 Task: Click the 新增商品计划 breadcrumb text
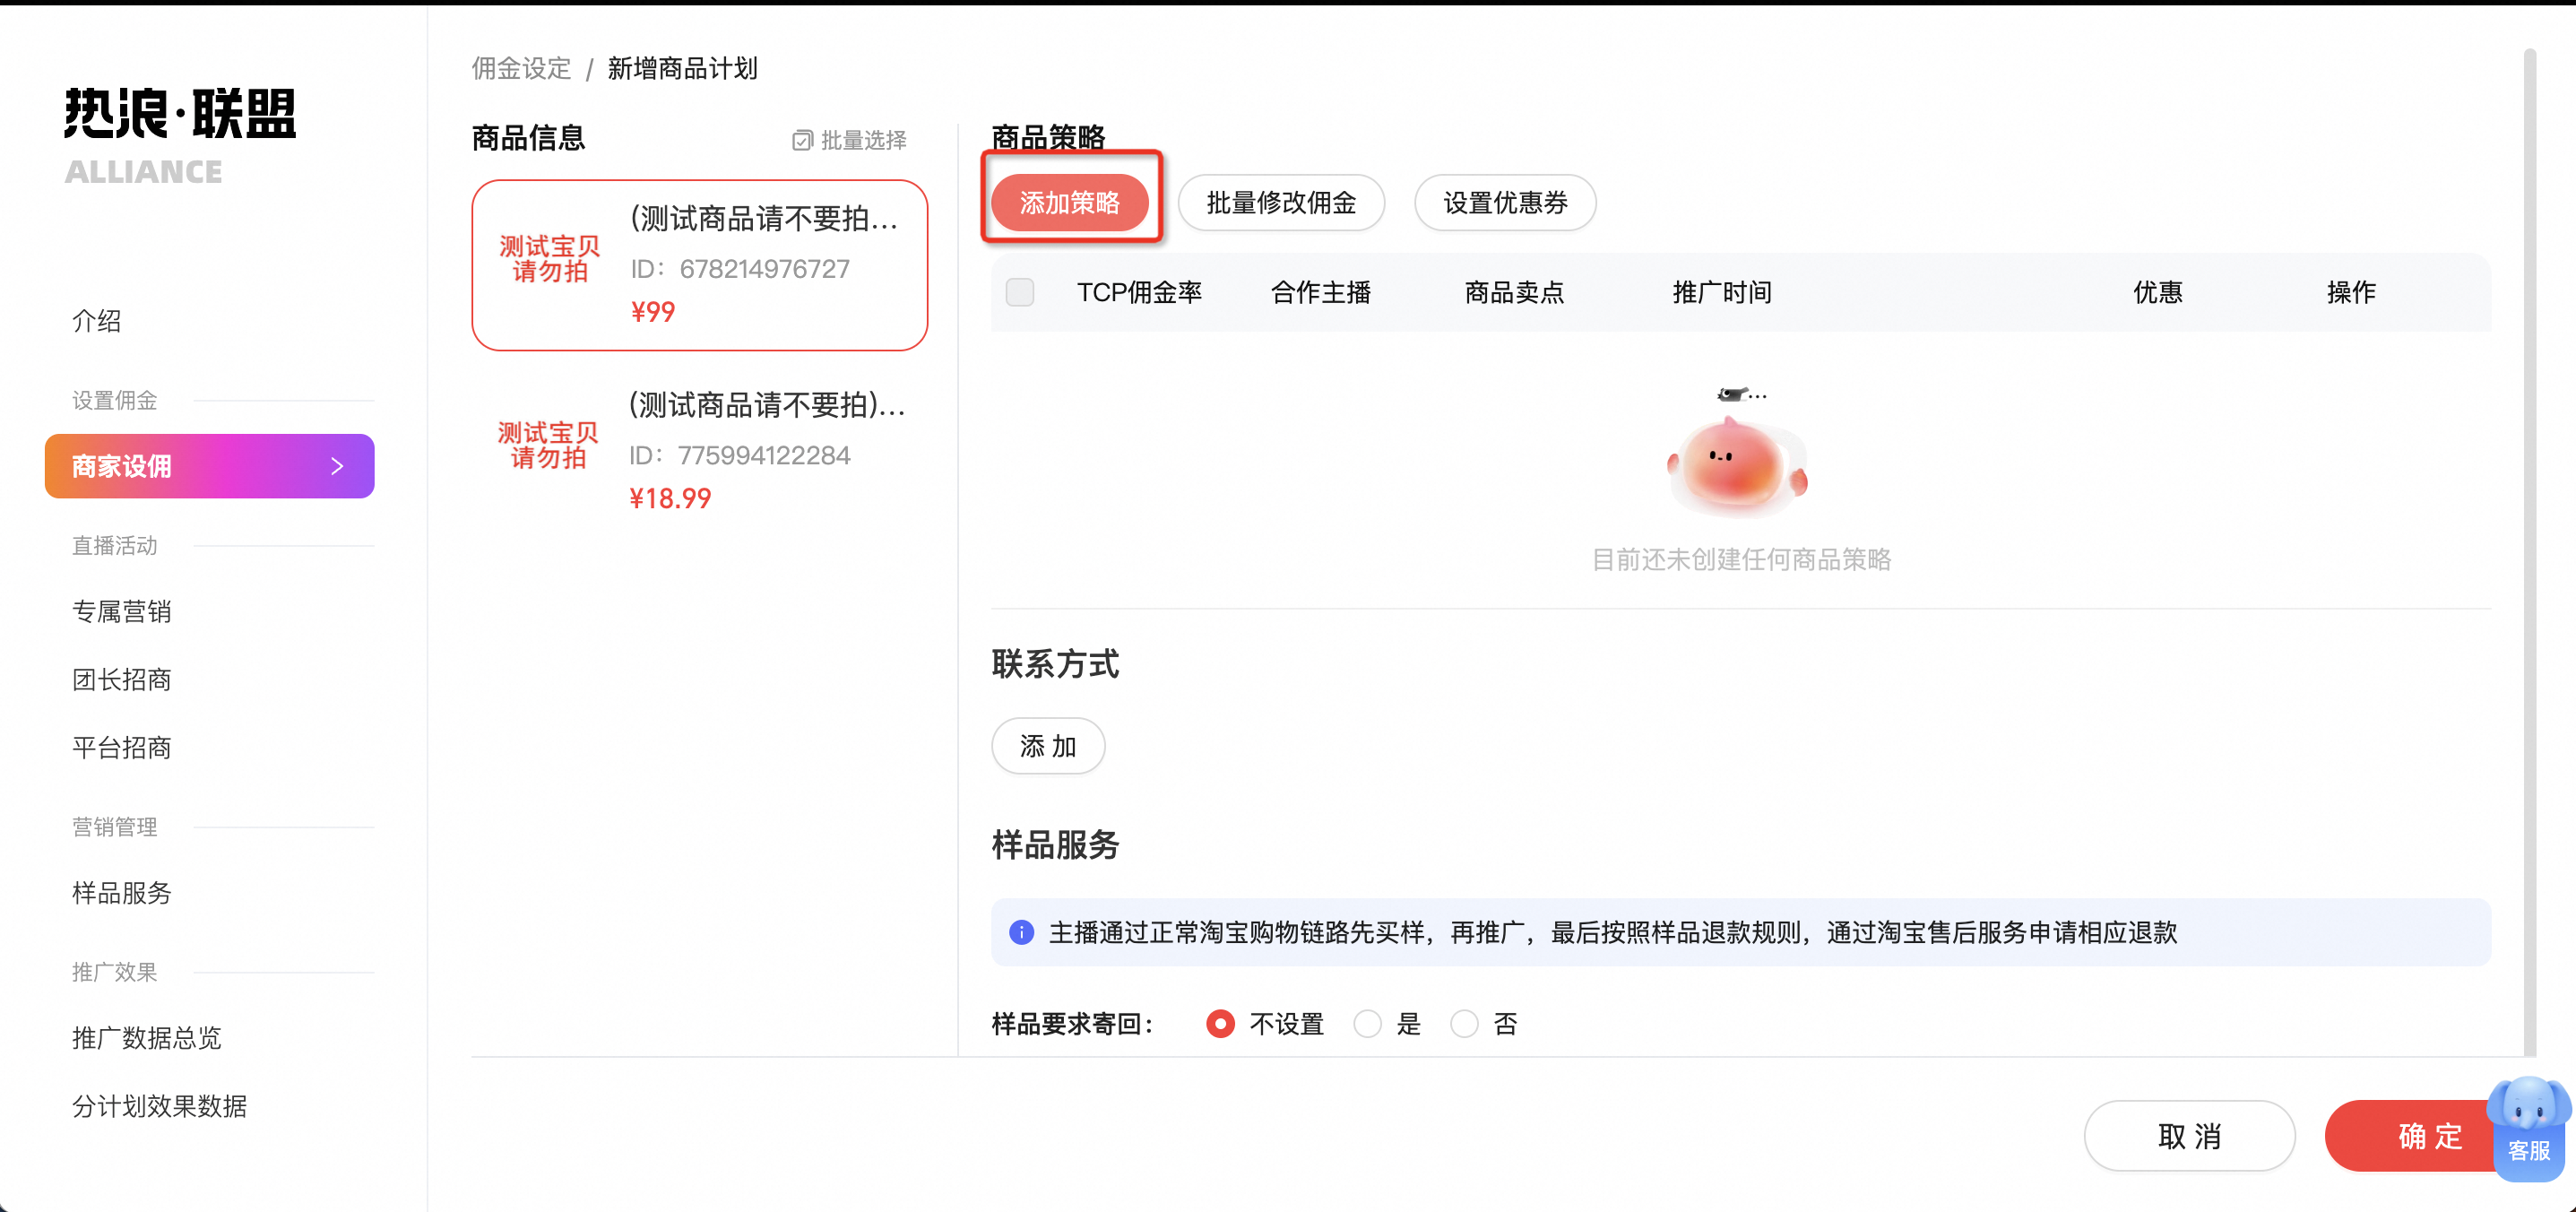683,68
